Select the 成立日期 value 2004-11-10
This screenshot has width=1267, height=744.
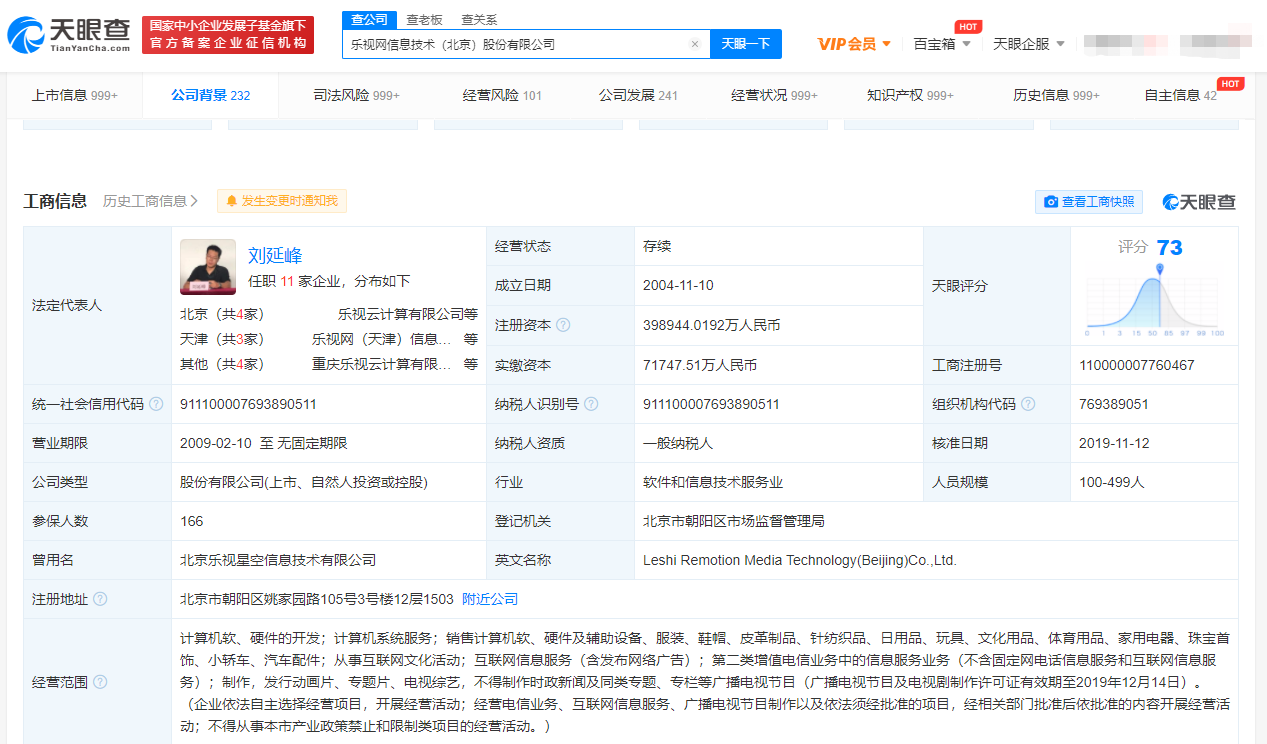pos(678,285)
